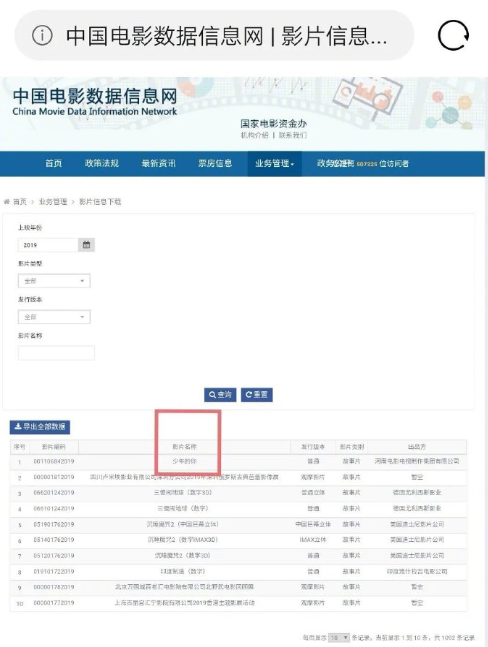The image size is (488, 647).
Task: Select 沉睡魔咒2（数字IMAX3D） title
Action: 183,540
